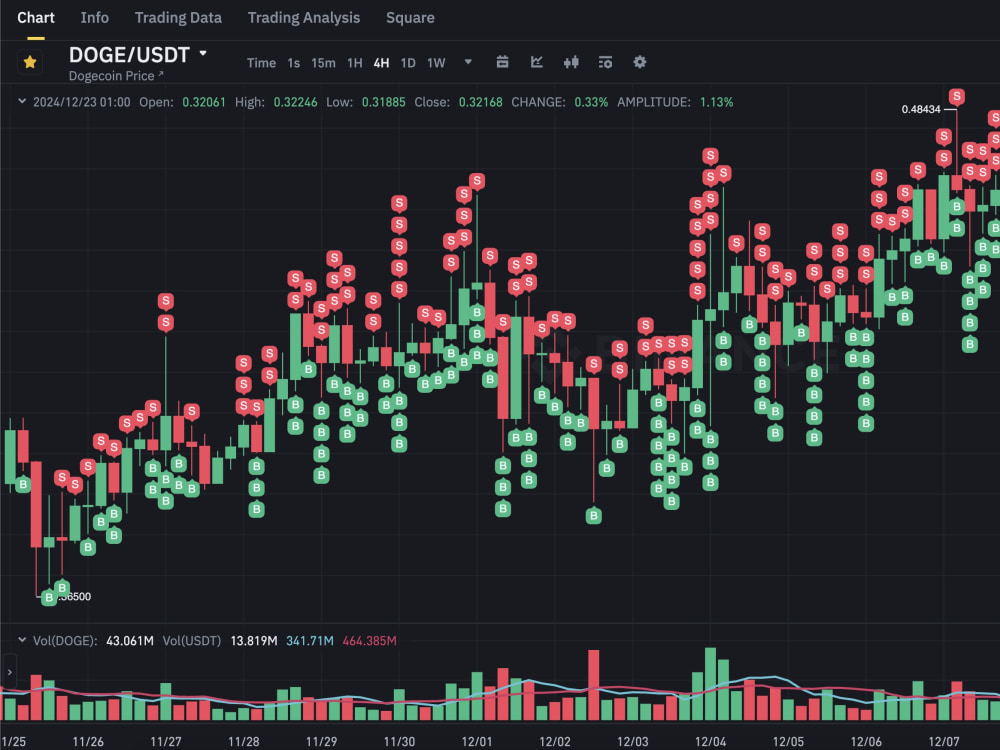Open the technical indicators icon
This screenshot has height=750, width=1000.
pyautogui.click(x=537, y=62)
